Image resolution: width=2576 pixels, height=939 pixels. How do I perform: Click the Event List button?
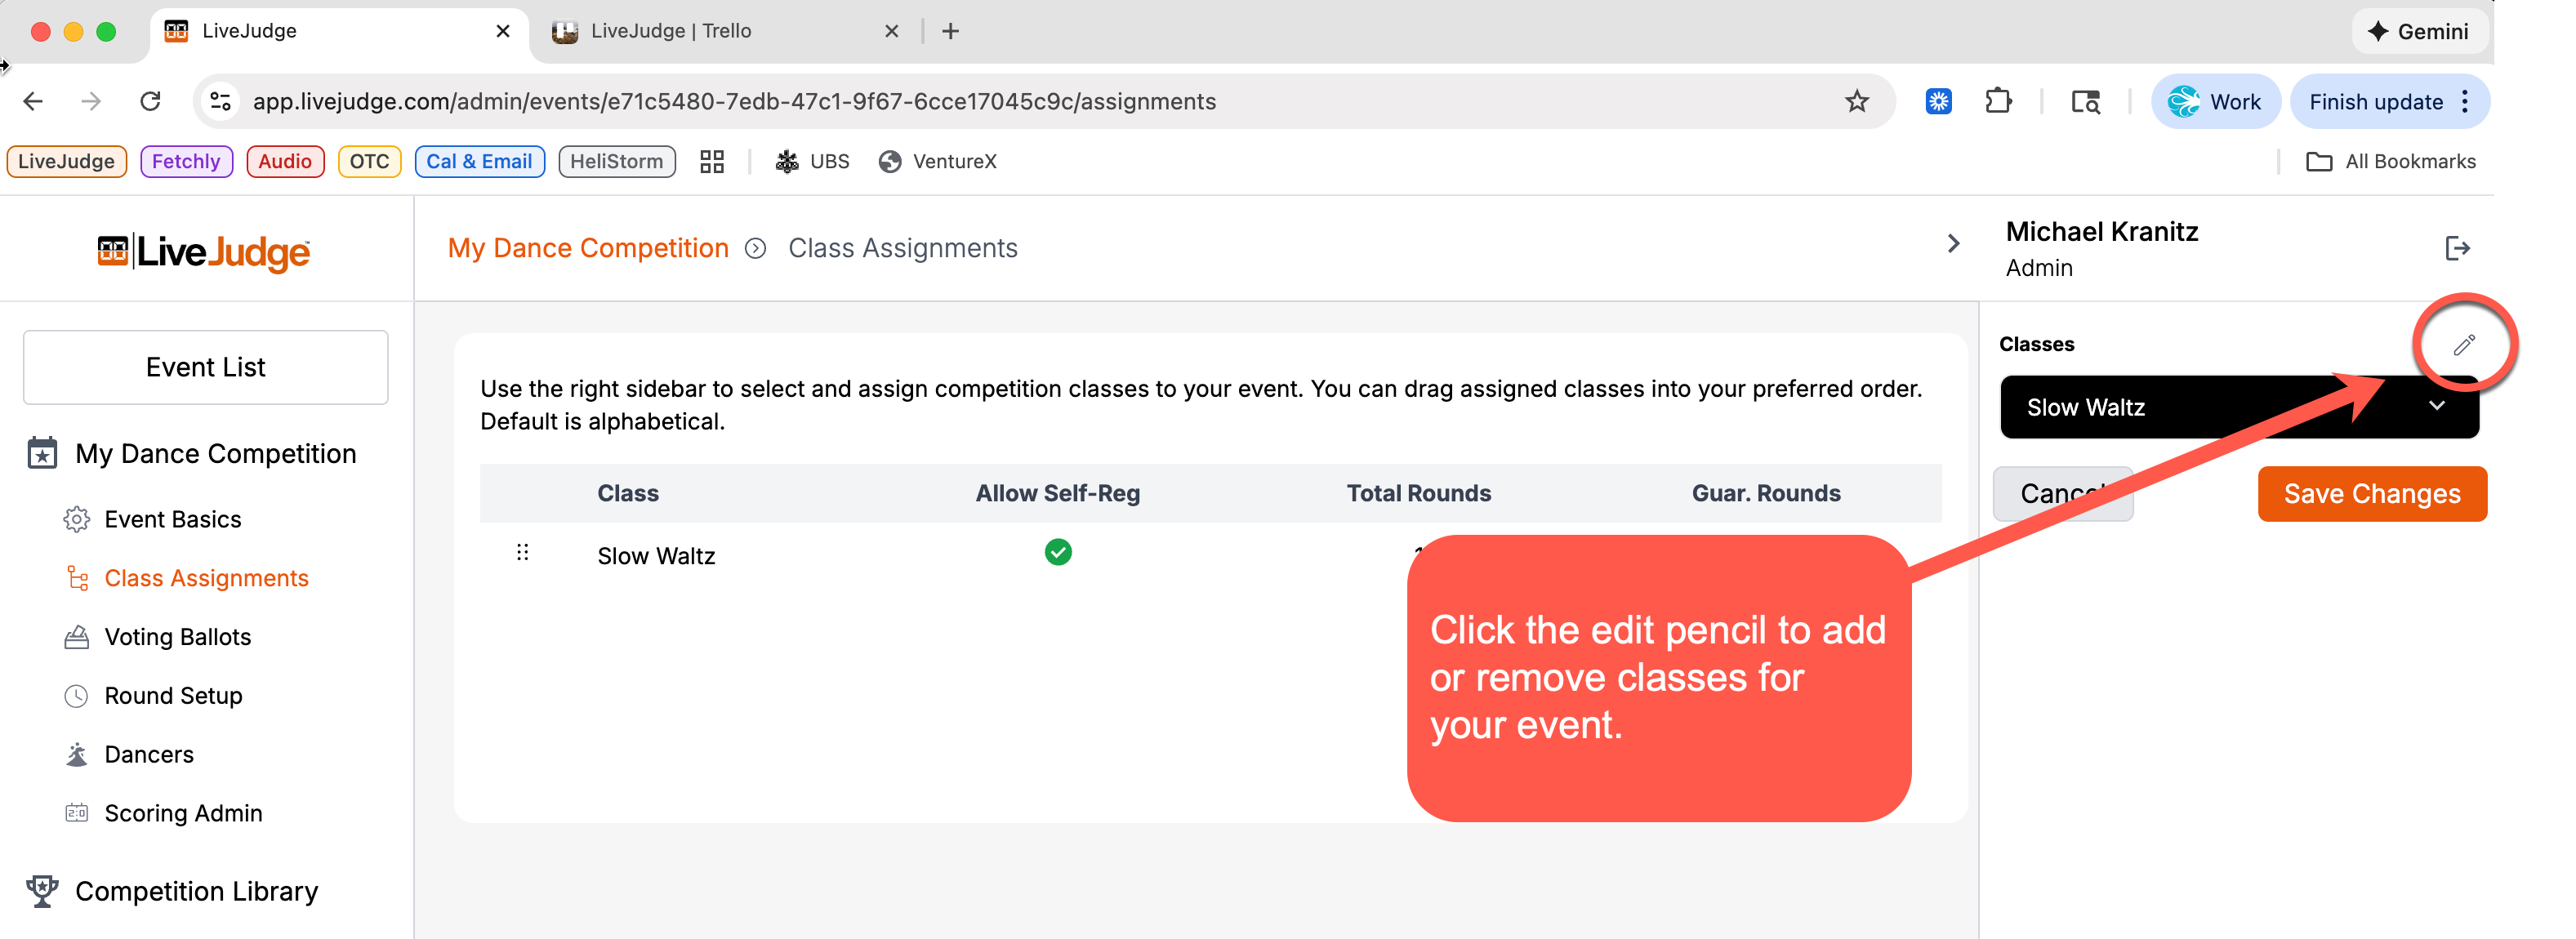click(x=205, y=367)
